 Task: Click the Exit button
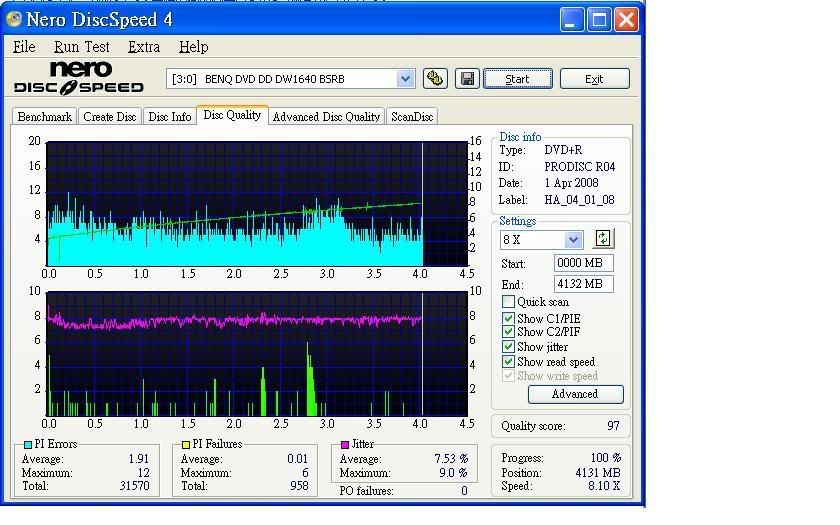pos(595,79)
